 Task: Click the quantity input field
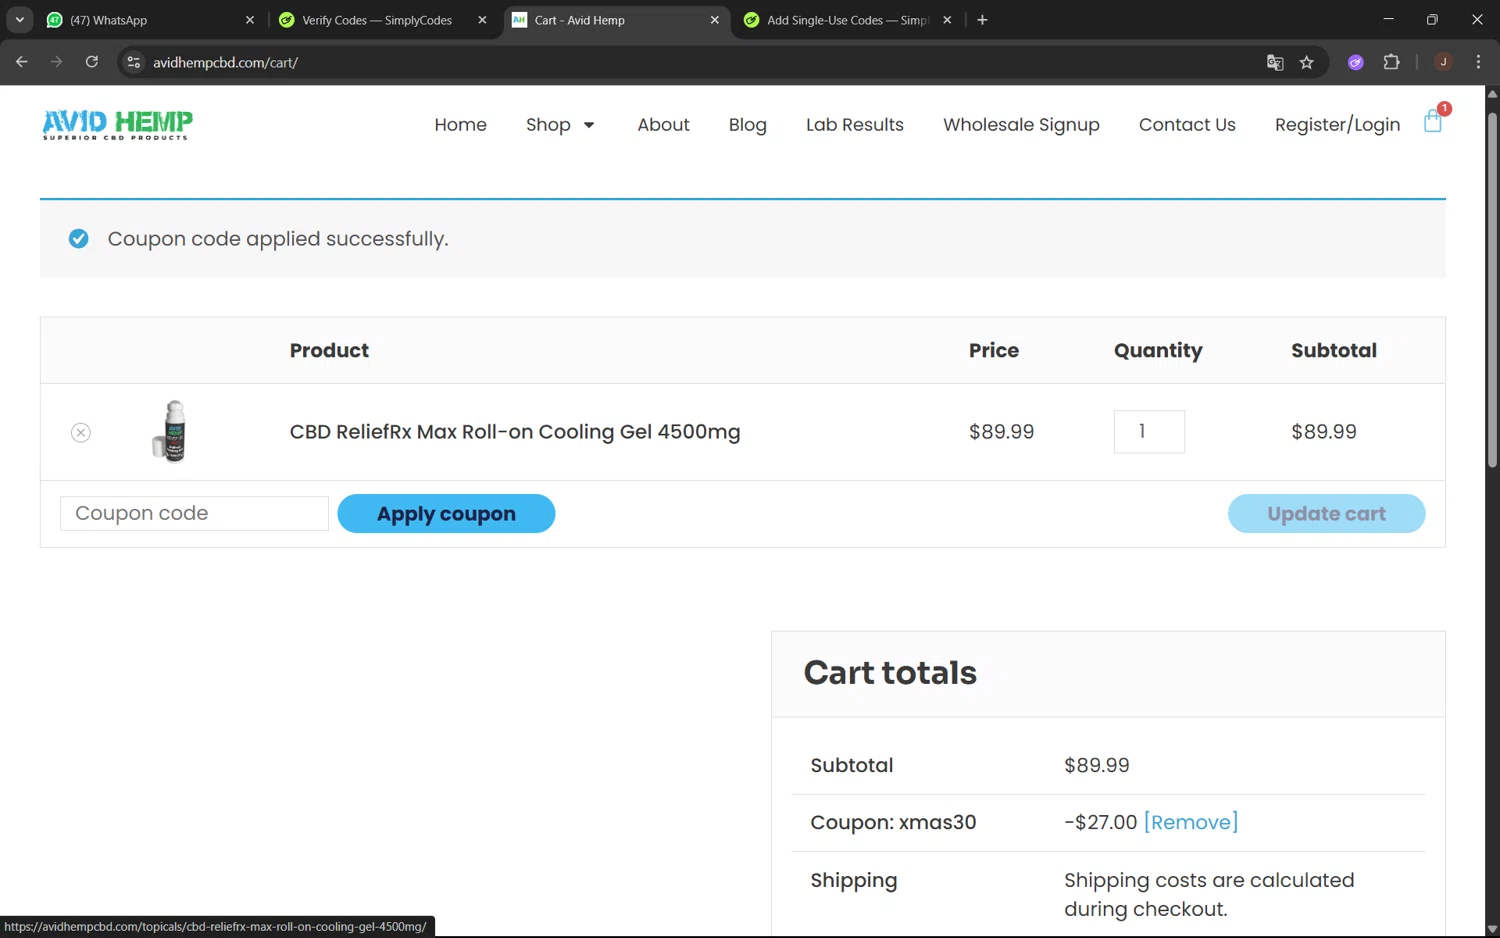point(1149,432)
